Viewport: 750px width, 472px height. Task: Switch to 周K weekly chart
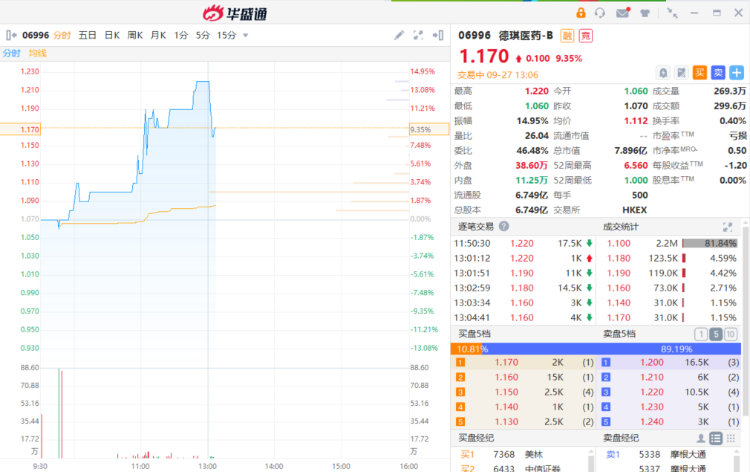[x=135, y=35]
